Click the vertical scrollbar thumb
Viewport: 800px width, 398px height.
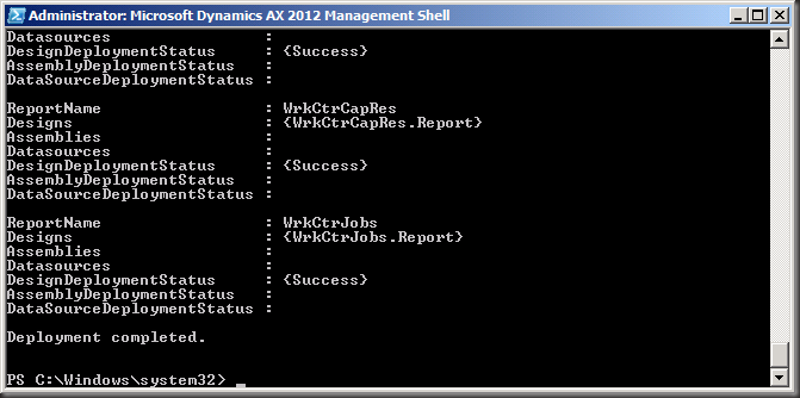point(780,355)
